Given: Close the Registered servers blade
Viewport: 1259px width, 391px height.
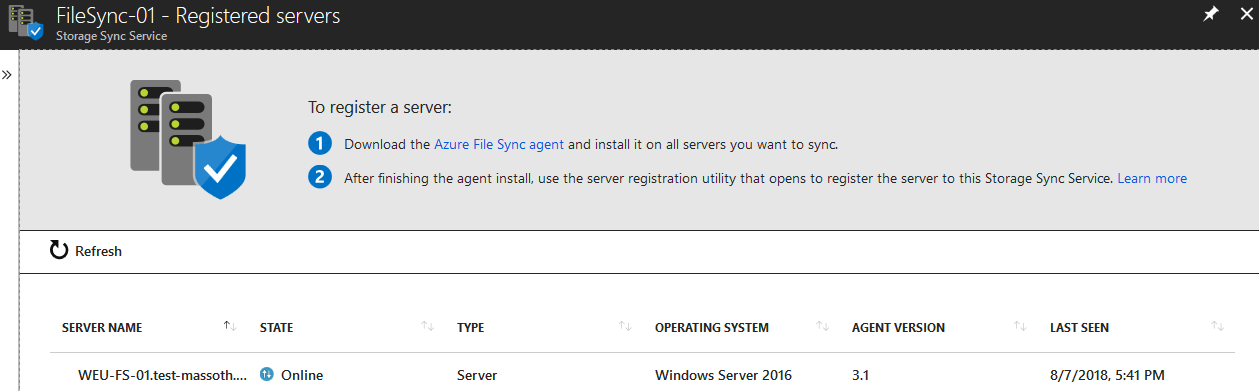Looking at the screenshot, I should (1246, 15).
